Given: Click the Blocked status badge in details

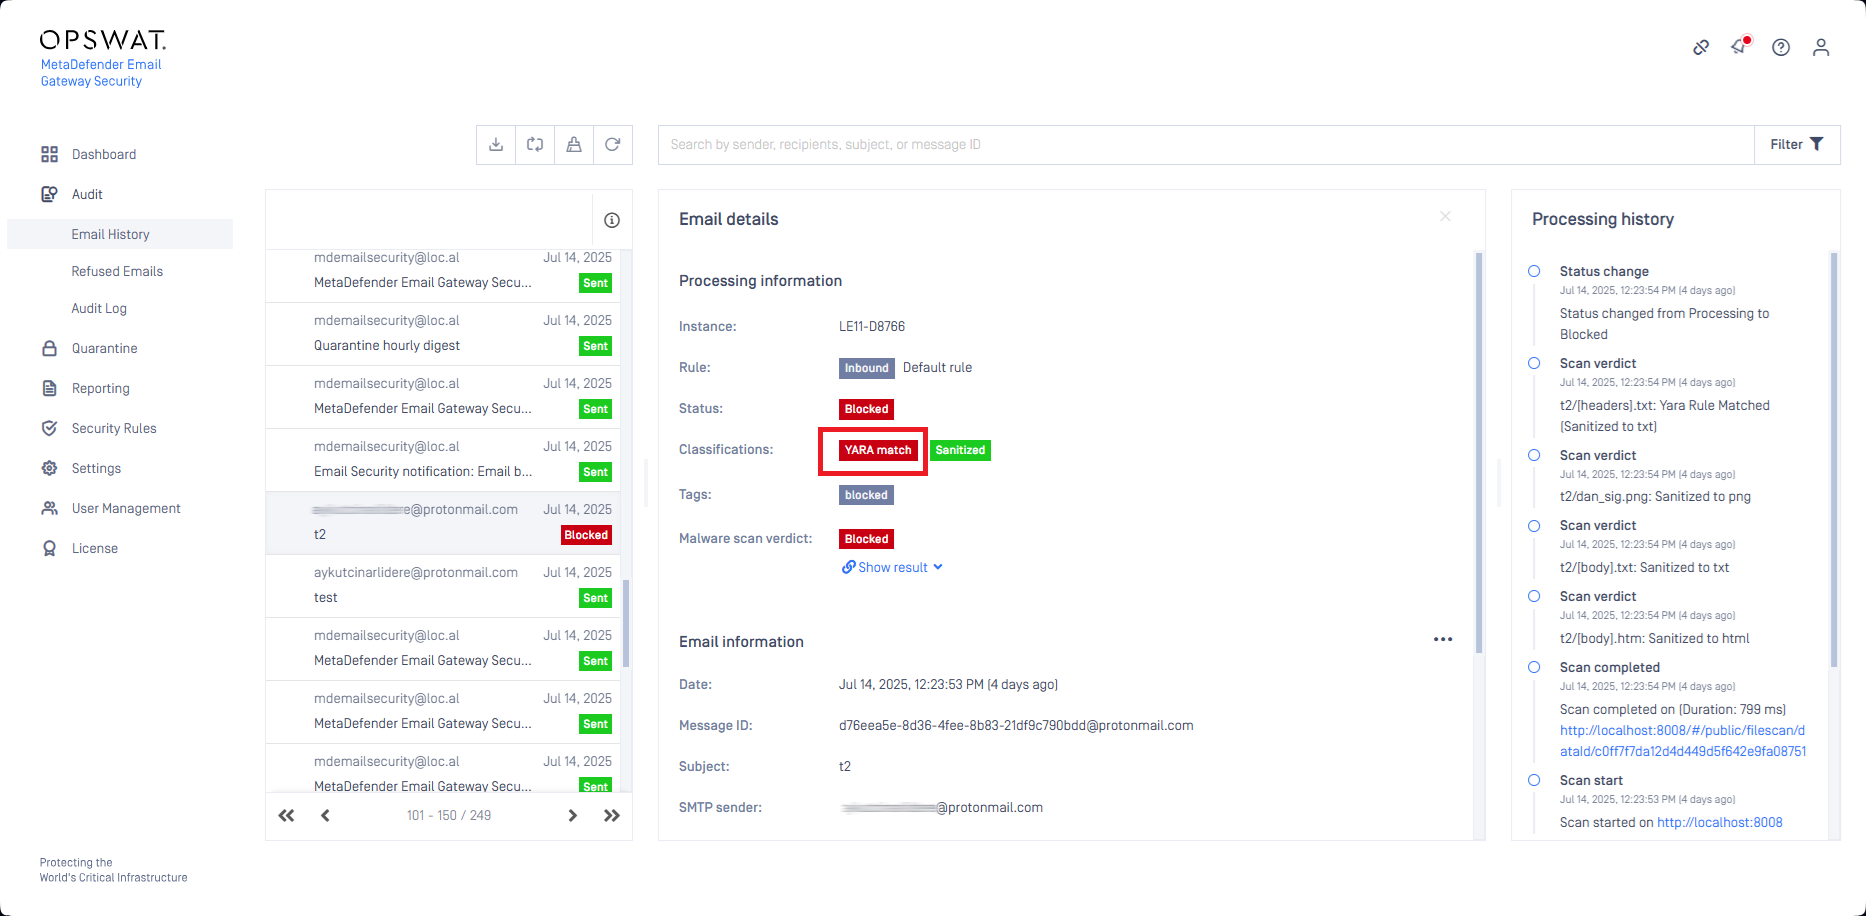Looking at the screenshot, I should 866,409.
